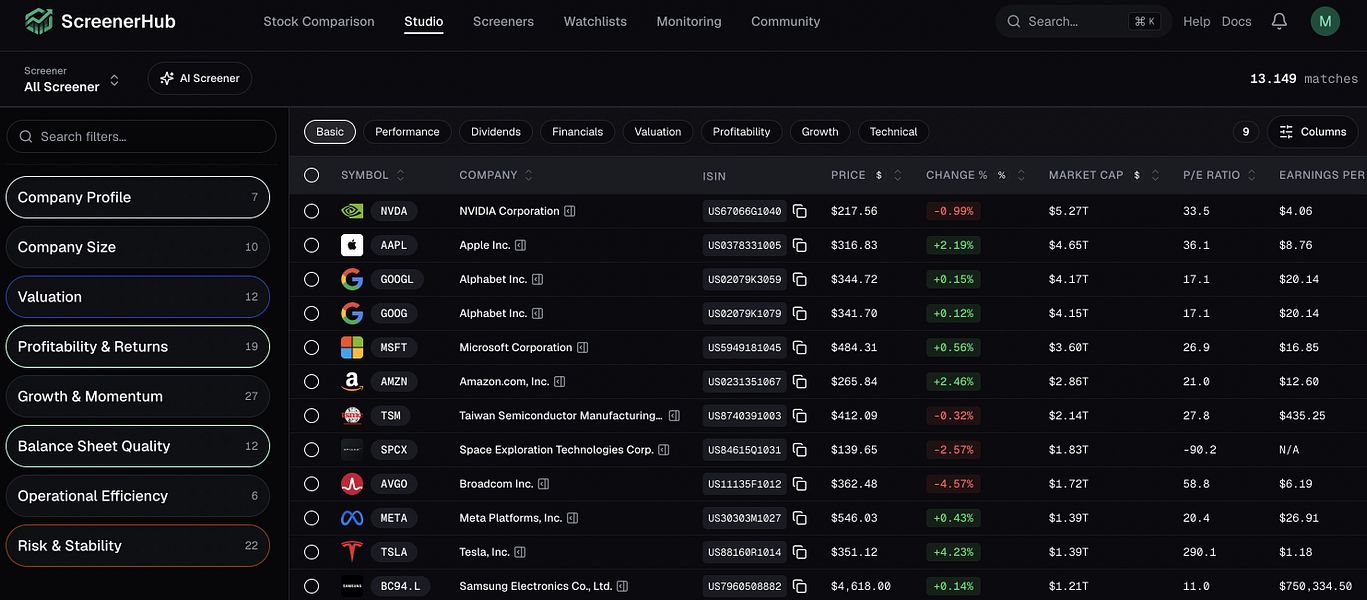Click the Tesla company logo
The height and width of the screenshot is (600, 1367).
click(352, 552)
